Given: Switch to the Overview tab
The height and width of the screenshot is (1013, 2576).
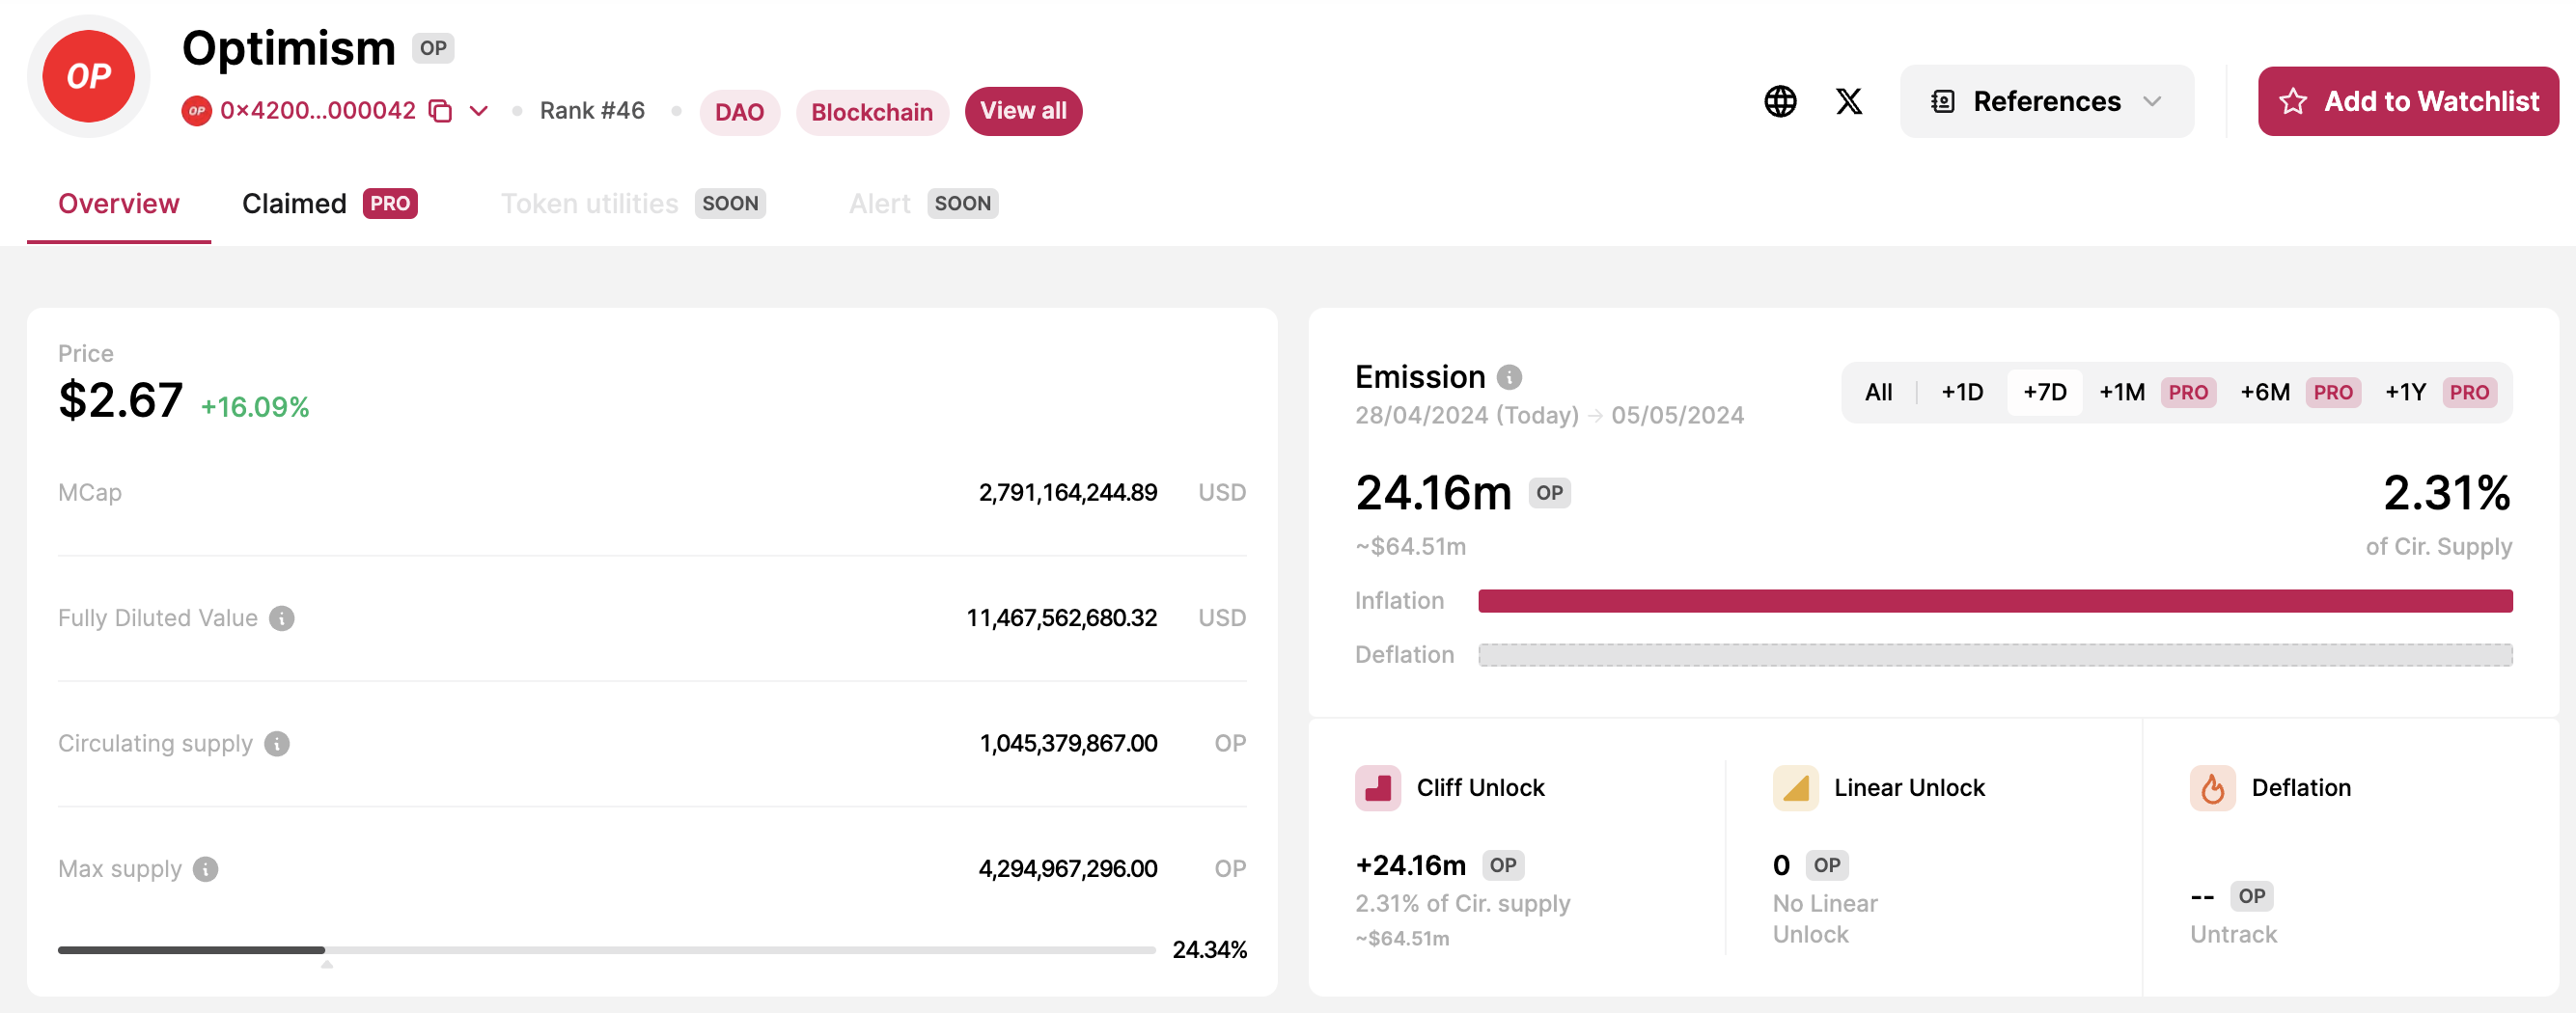Looking at the screenshot, I should point(119,203).
